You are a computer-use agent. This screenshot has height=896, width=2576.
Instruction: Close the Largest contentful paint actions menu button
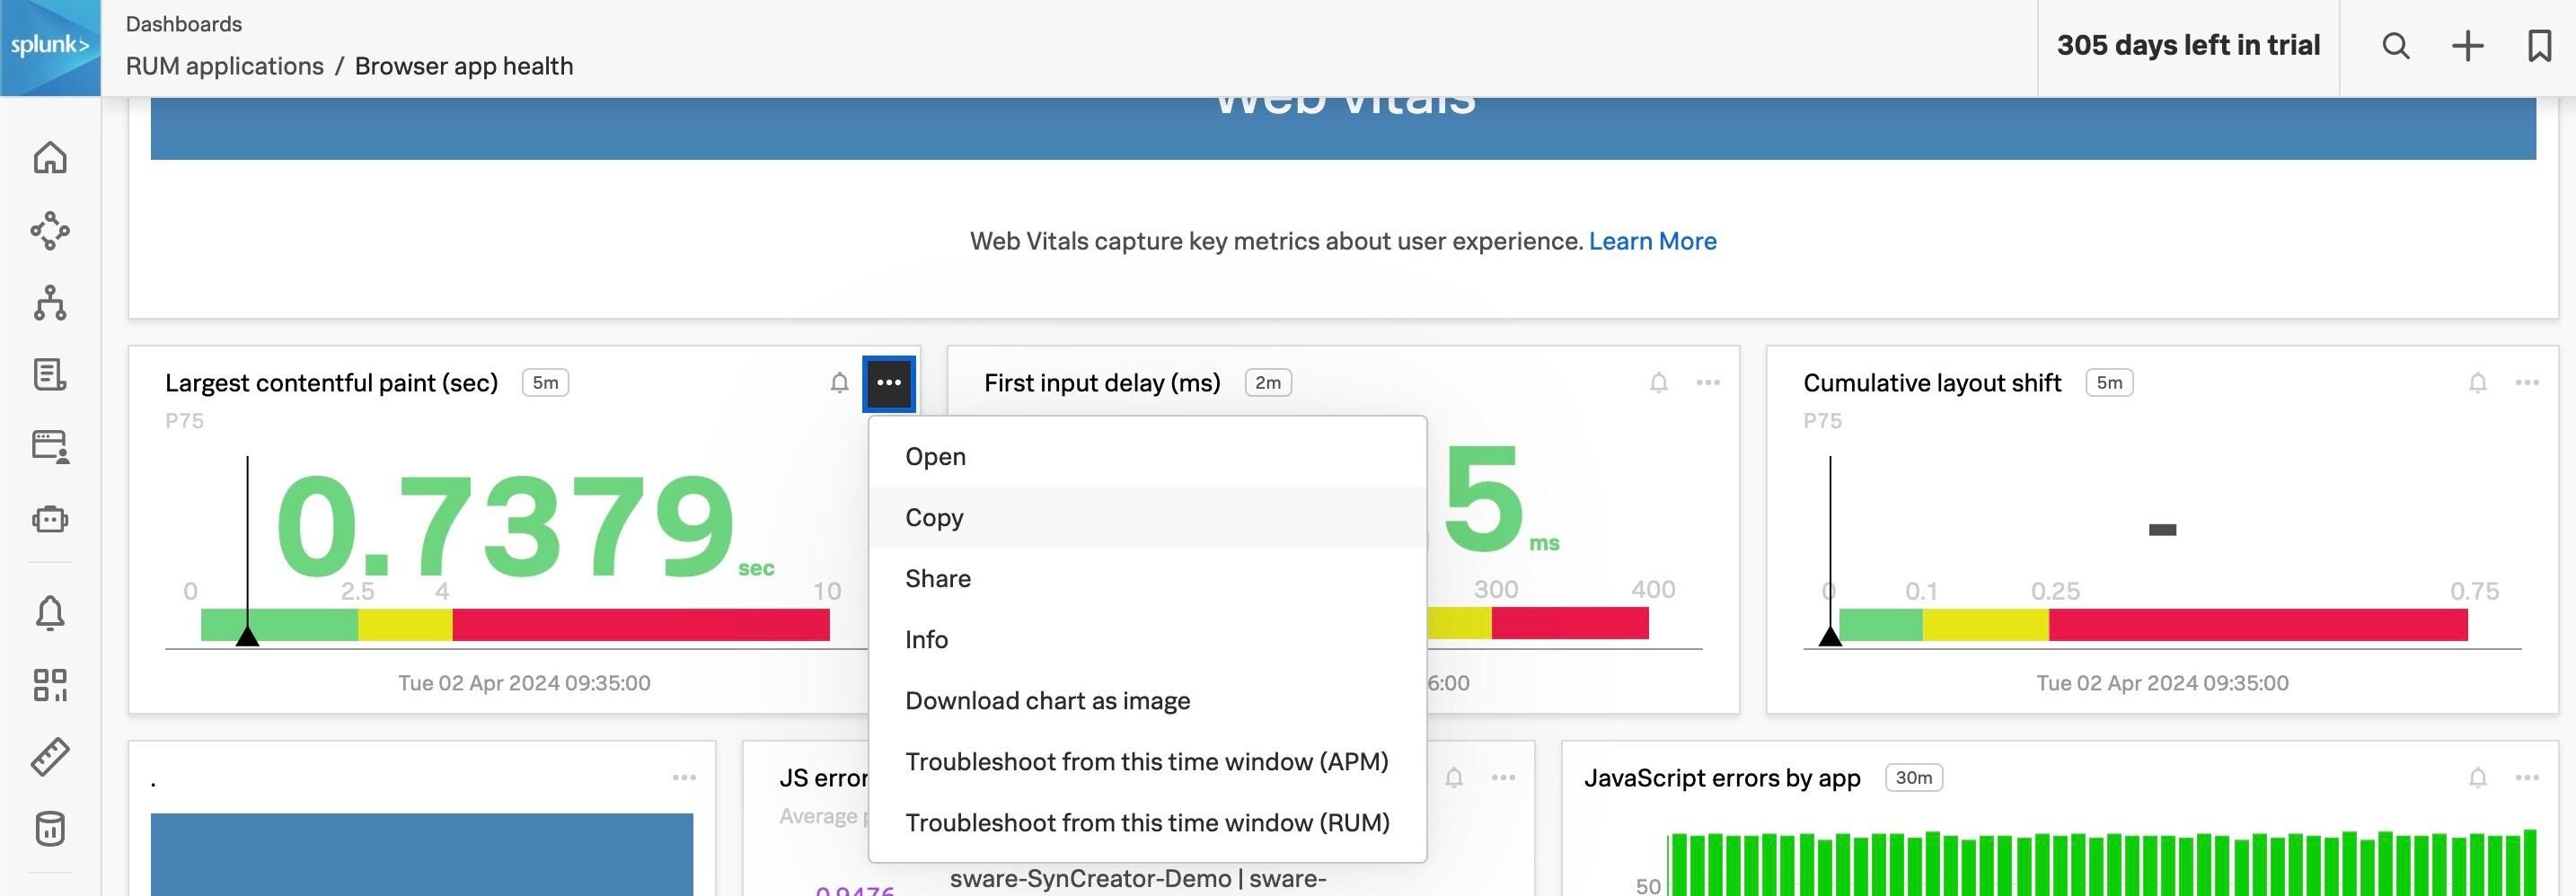click(x=889, y=383)
